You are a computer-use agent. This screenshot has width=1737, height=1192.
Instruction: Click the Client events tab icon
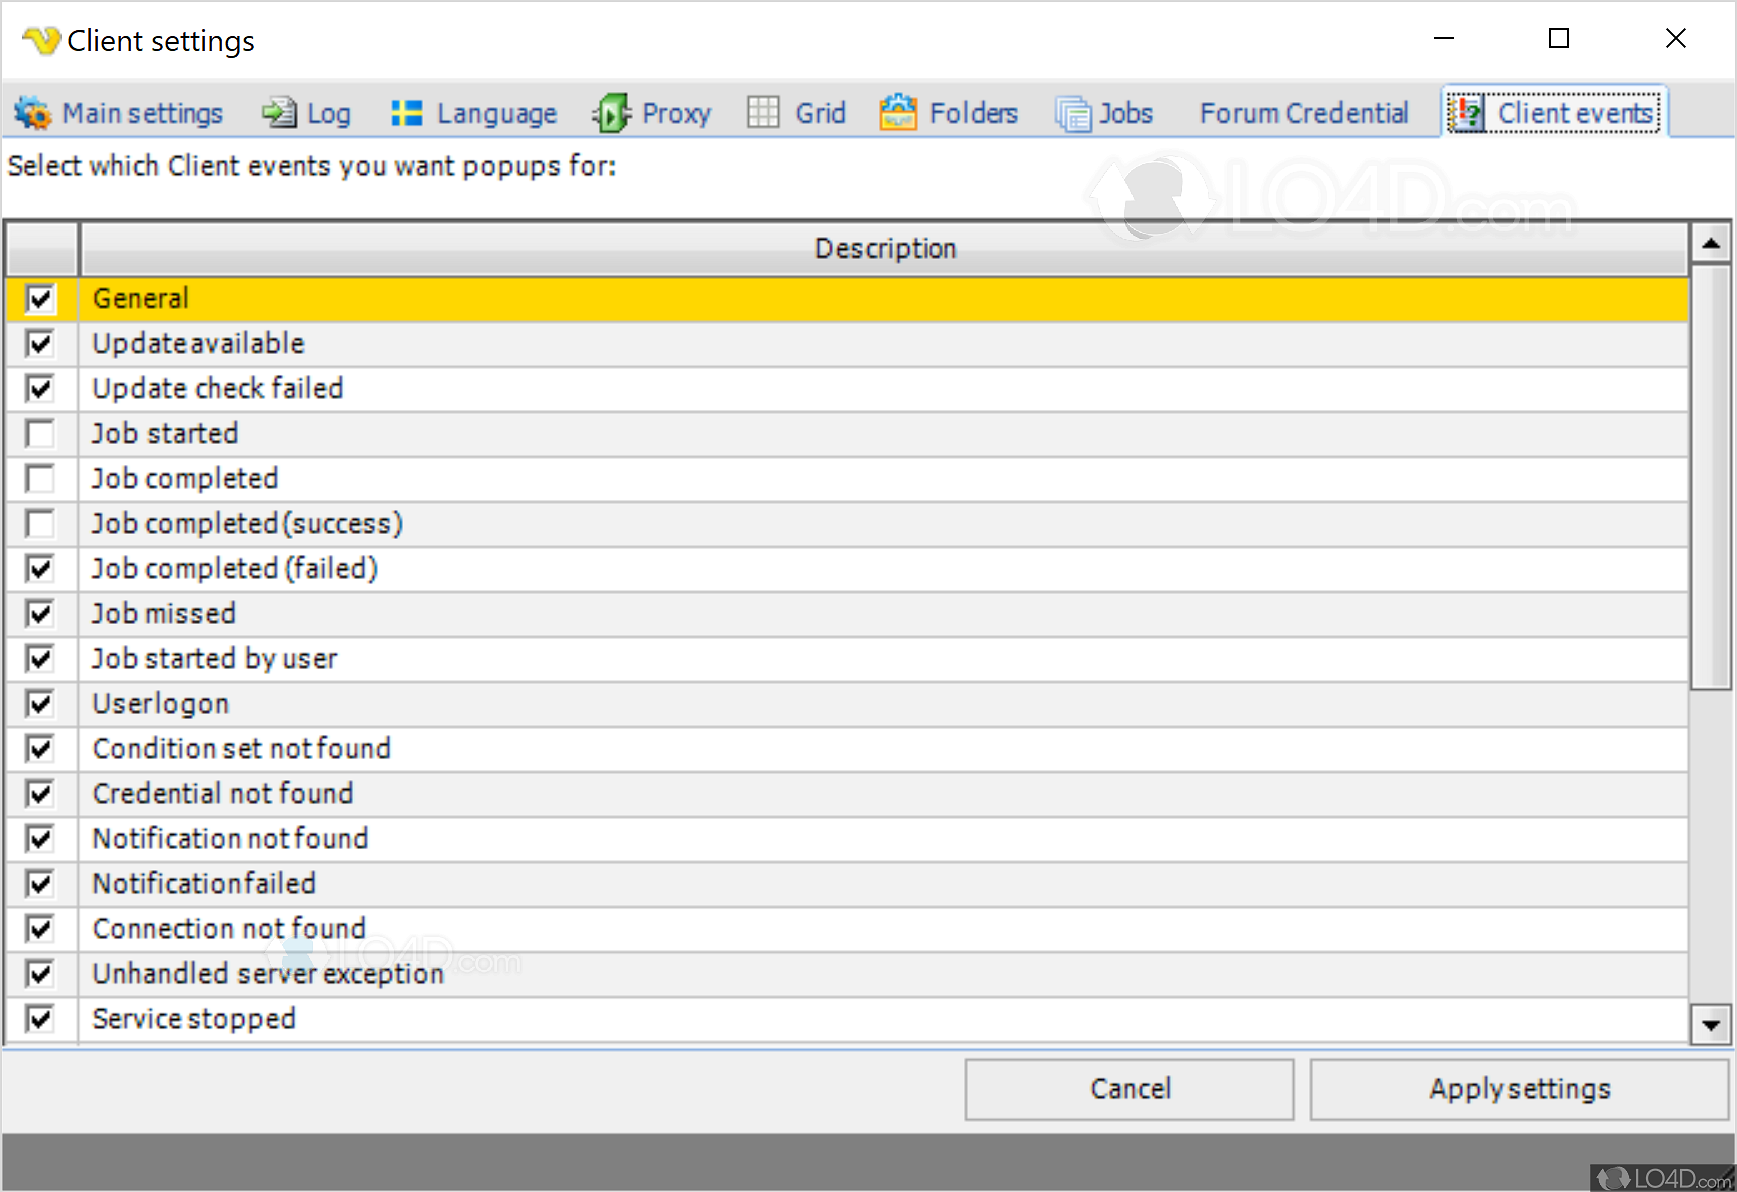pos(1466,113)
